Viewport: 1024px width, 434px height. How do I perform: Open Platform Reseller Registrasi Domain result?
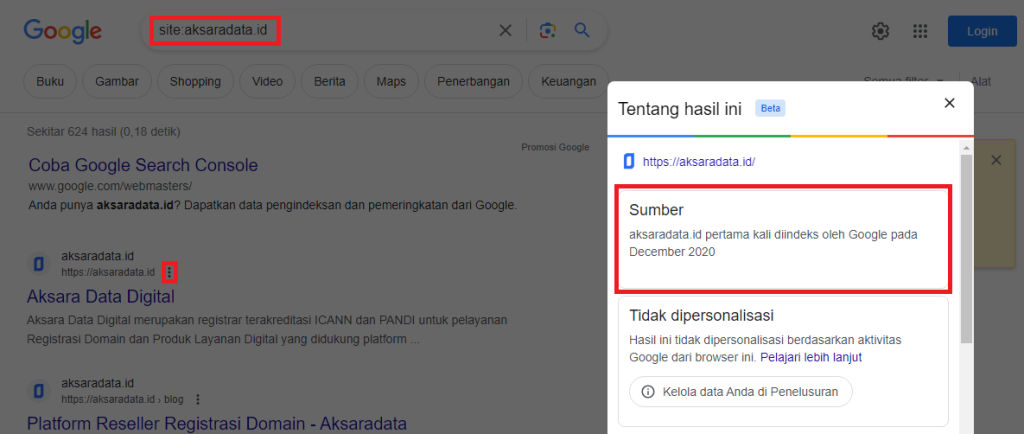coord(217,423)
